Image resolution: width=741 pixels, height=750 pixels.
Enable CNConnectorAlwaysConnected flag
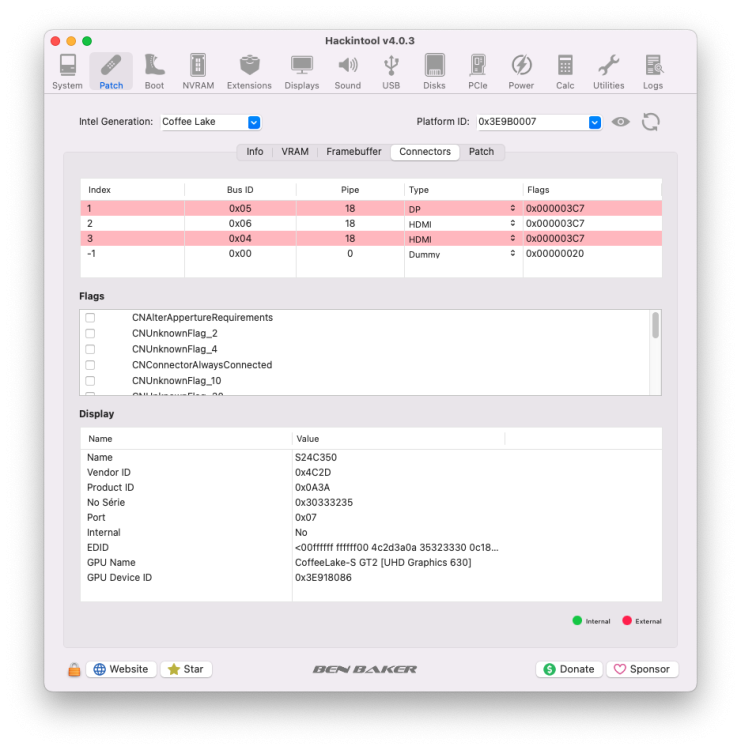pyautogui.click(x=90, y=365)
